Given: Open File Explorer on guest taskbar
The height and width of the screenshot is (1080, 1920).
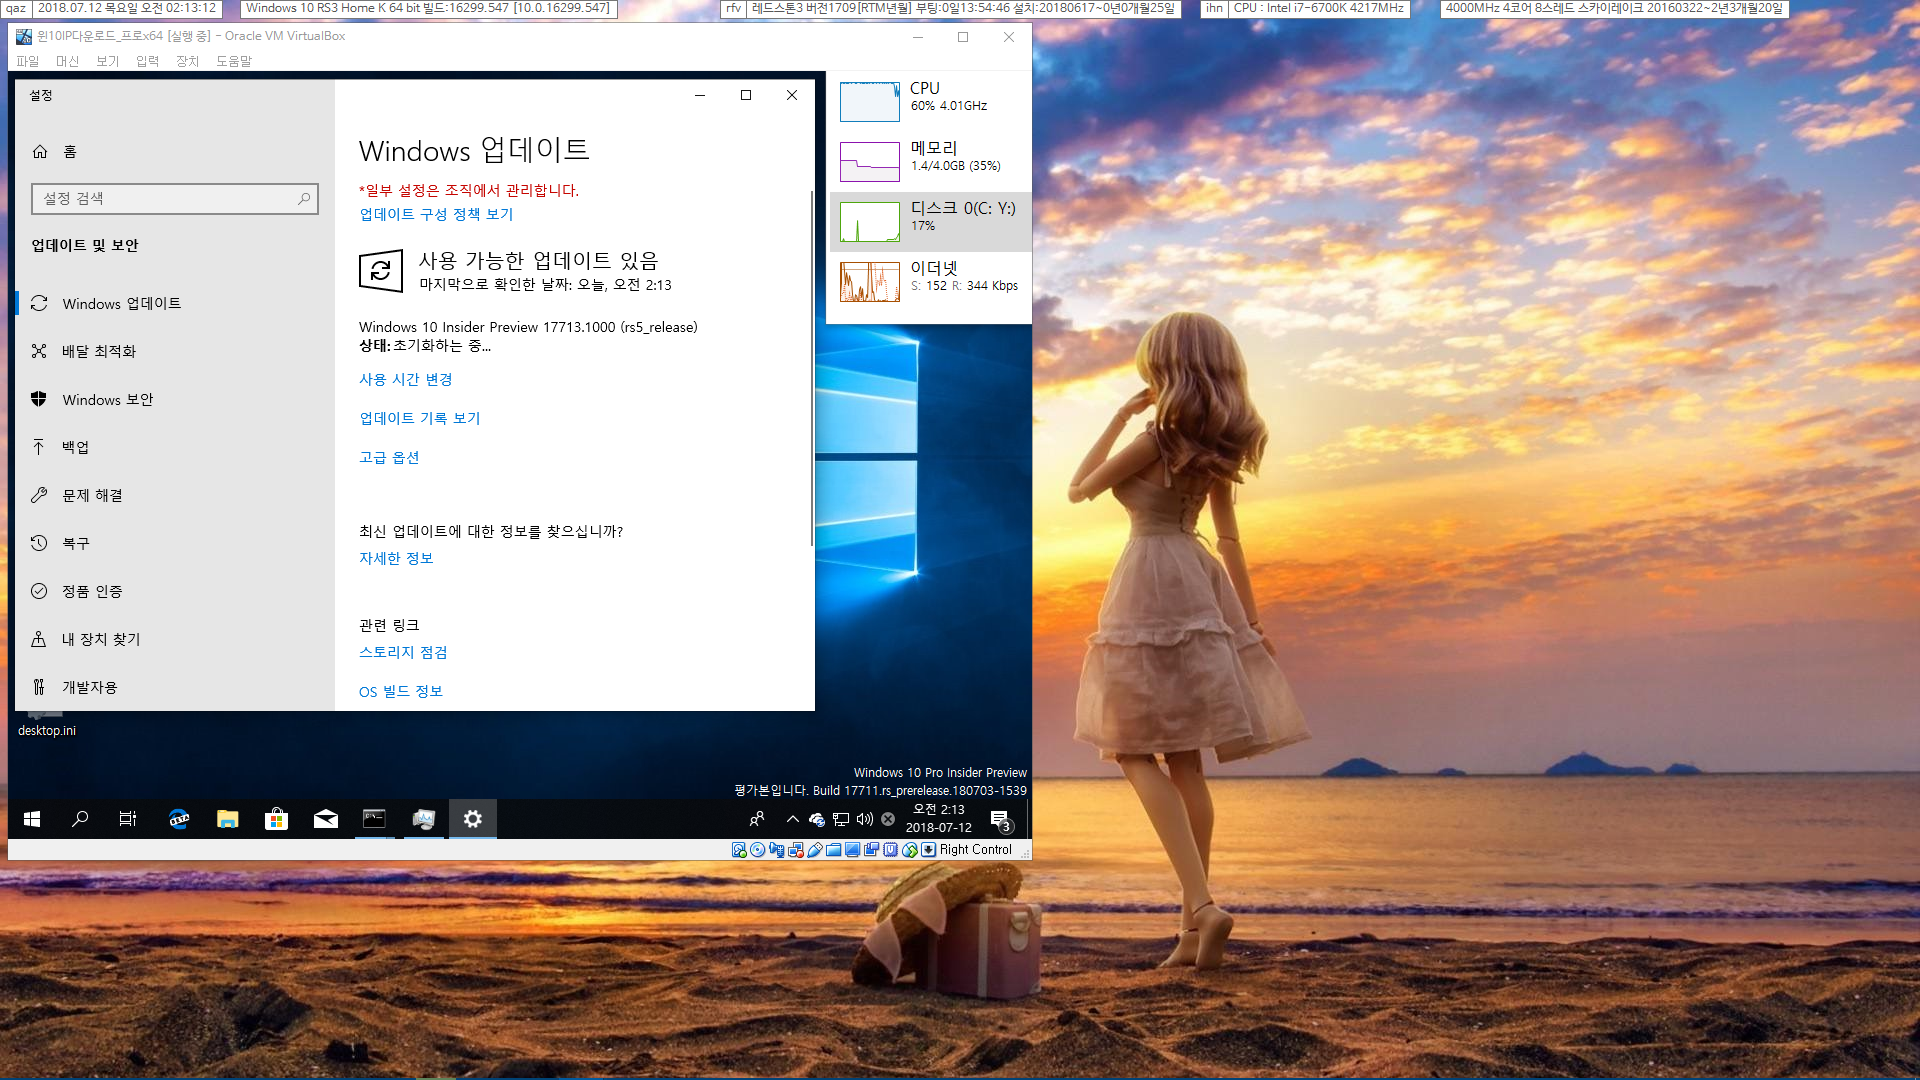Looking at the screenshot, I should [228, 819].
